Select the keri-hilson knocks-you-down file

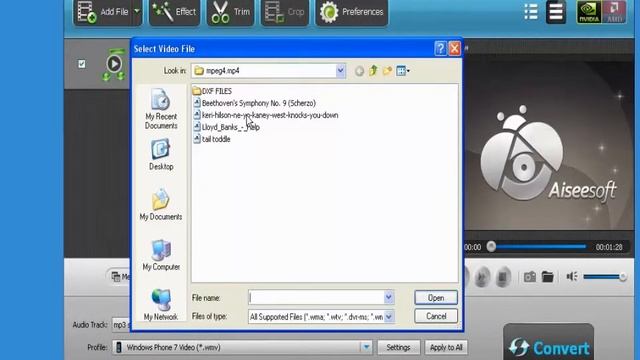pyautogui.click(x=266, y=115)
